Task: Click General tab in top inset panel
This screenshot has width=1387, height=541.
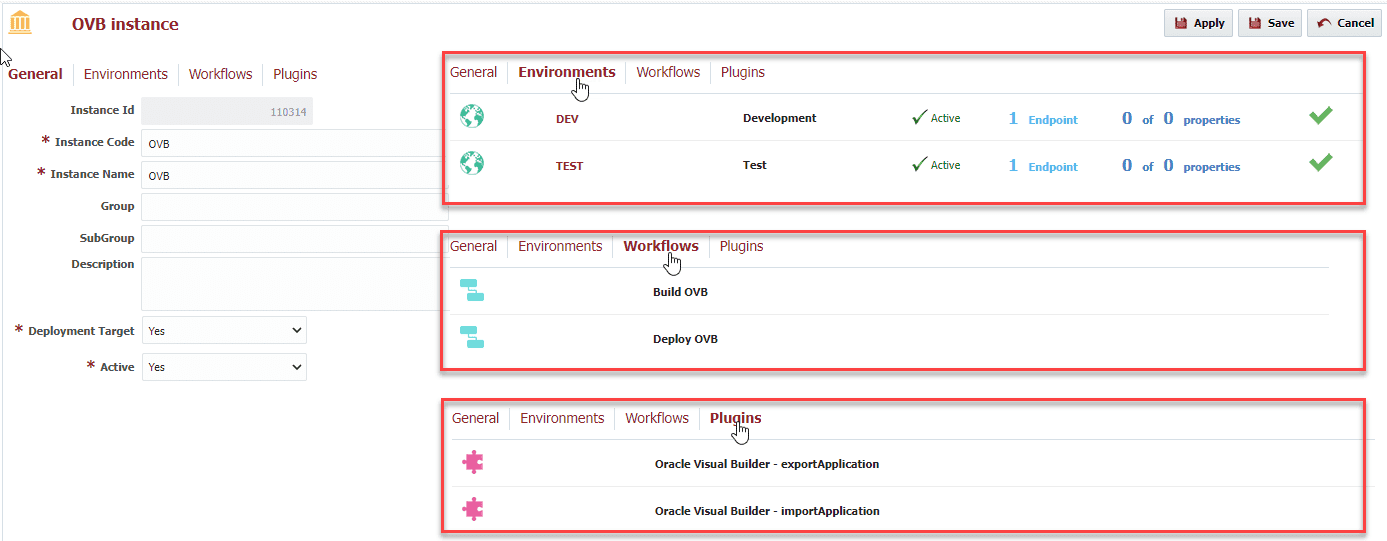Action: pyautogui.click(x=474, y=72)
